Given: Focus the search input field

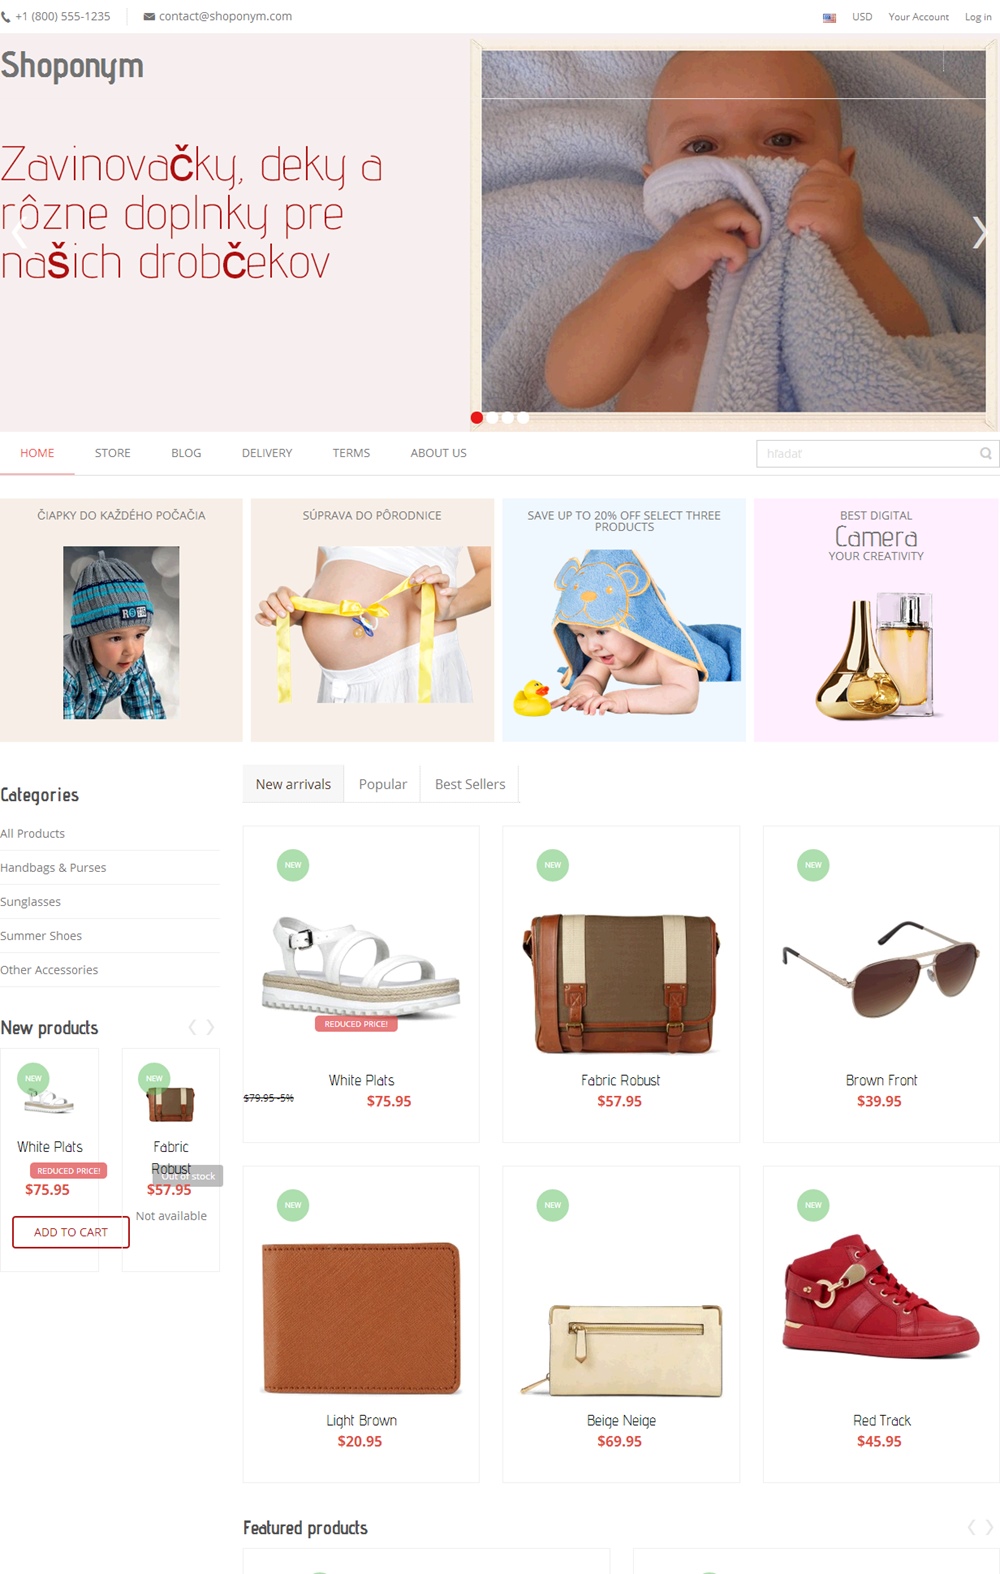Looking at the screenshot, I should (x=866, y=453).
